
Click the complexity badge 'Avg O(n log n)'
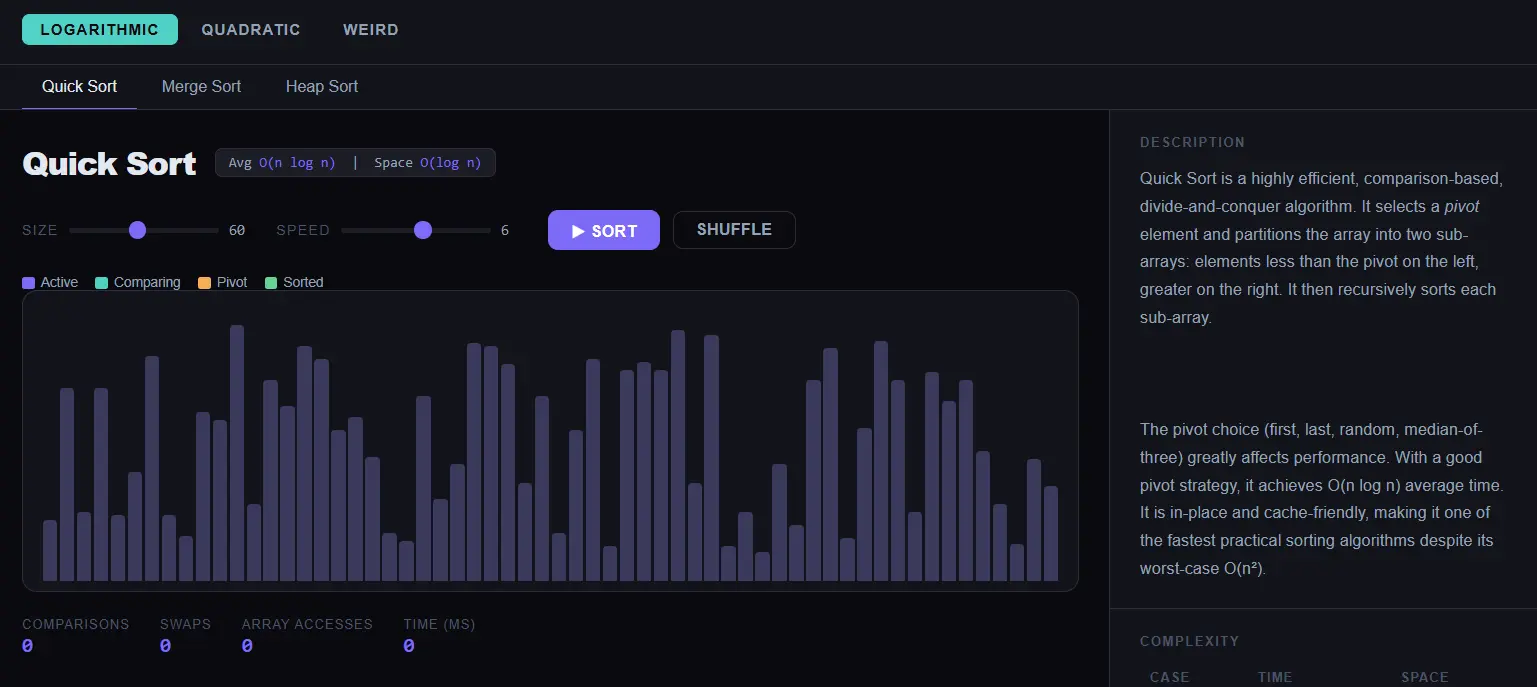pos(282,163)
